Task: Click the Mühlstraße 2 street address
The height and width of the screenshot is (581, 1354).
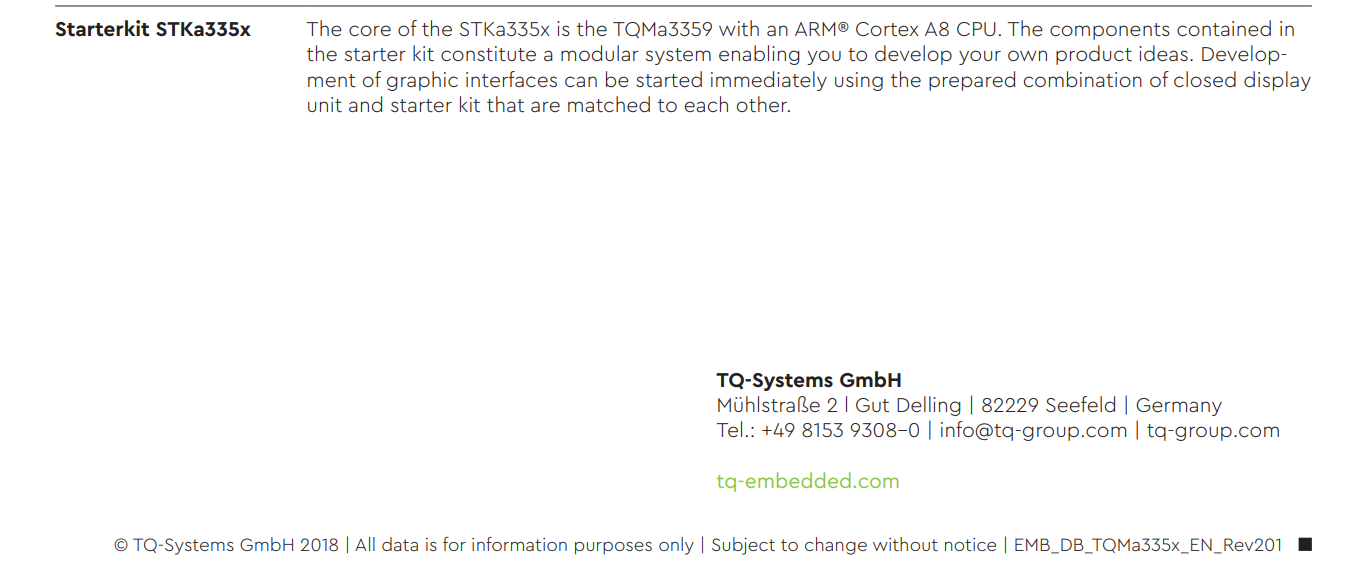Action: point(777,406)
